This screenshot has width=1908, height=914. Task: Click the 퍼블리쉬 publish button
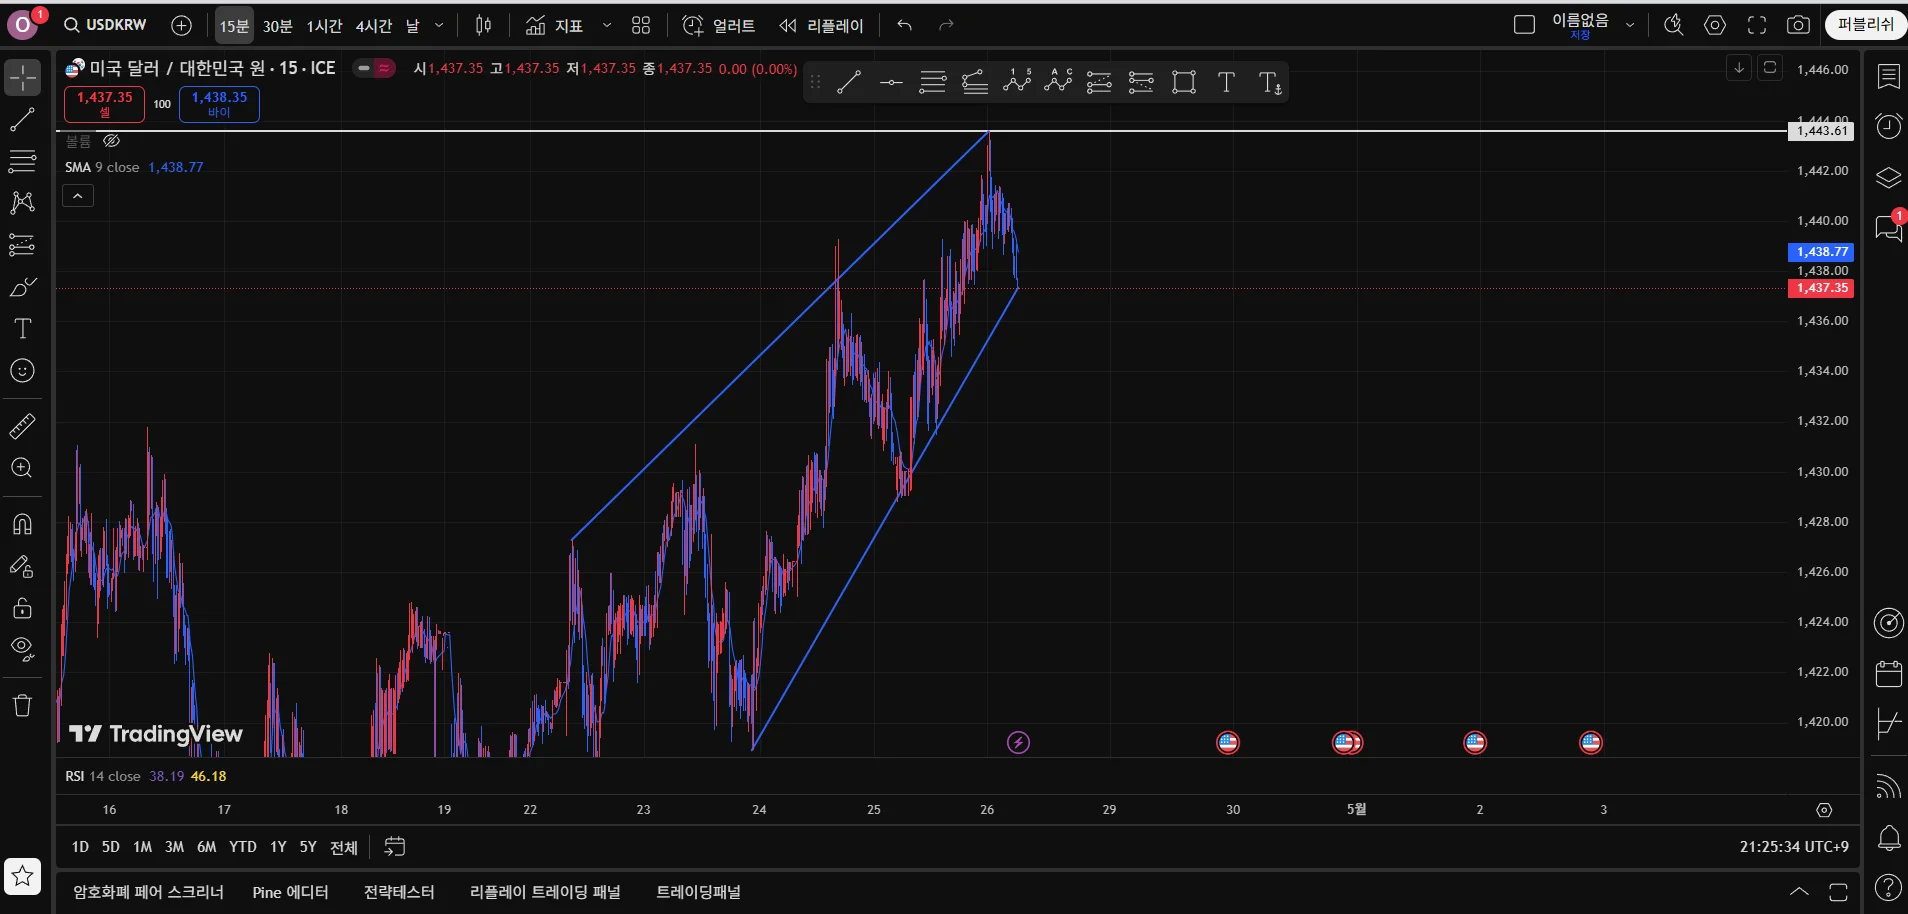point(1866,24)
